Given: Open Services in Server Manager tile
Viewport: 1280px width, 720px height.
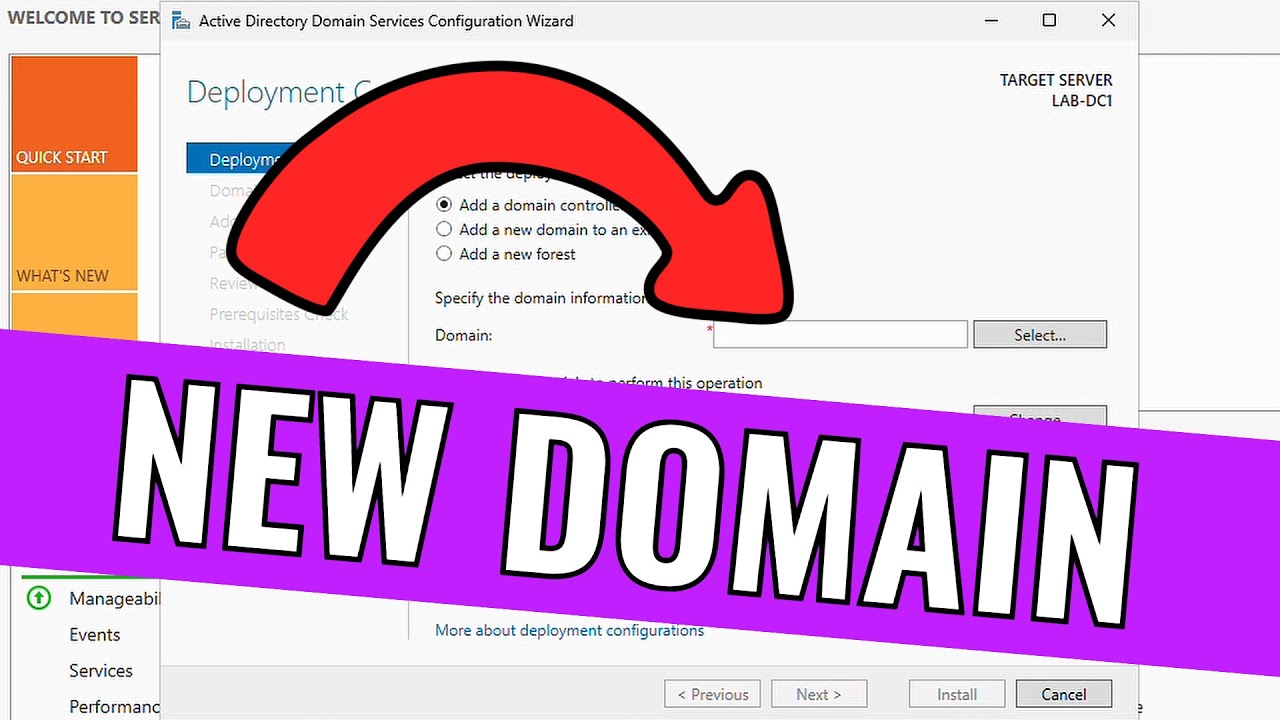Looking at the screenshot, I should [101, 671].
